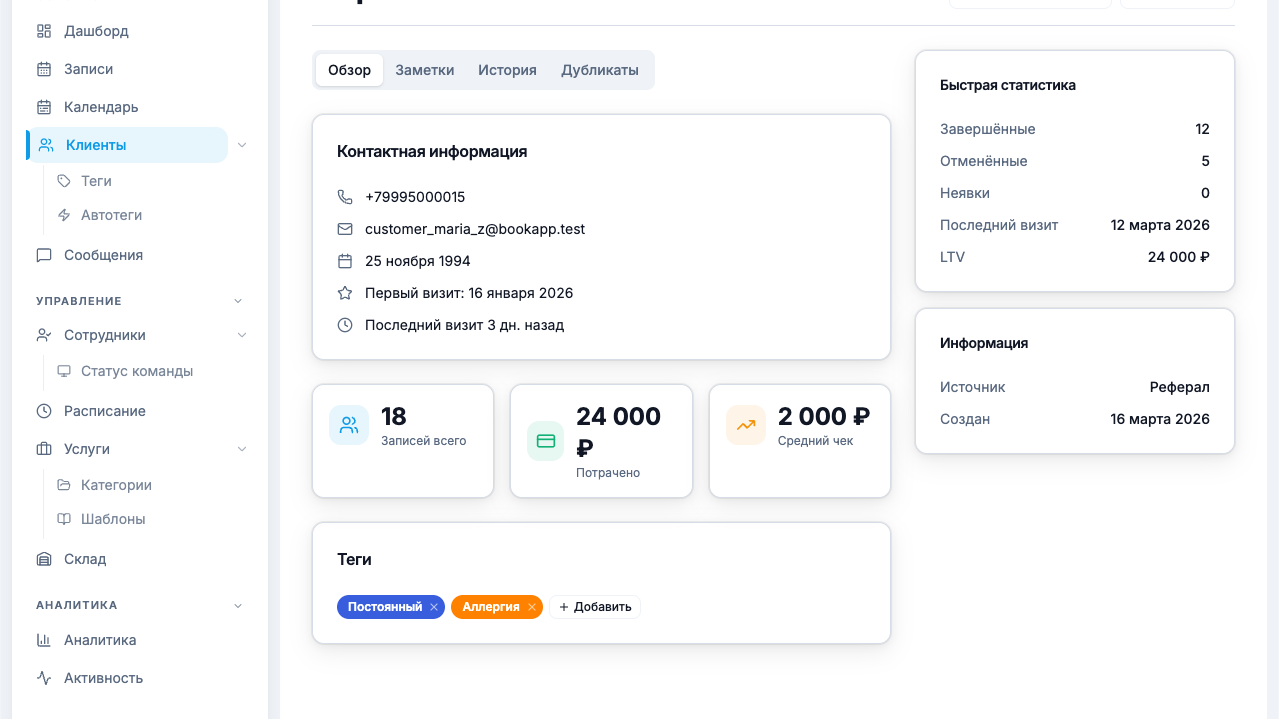Image resolution: width=1279 pixels, height=719 pixels.
Task: Select the Календарь icon in sidebar
Action: pyautogui.click(x=43, y=107)
